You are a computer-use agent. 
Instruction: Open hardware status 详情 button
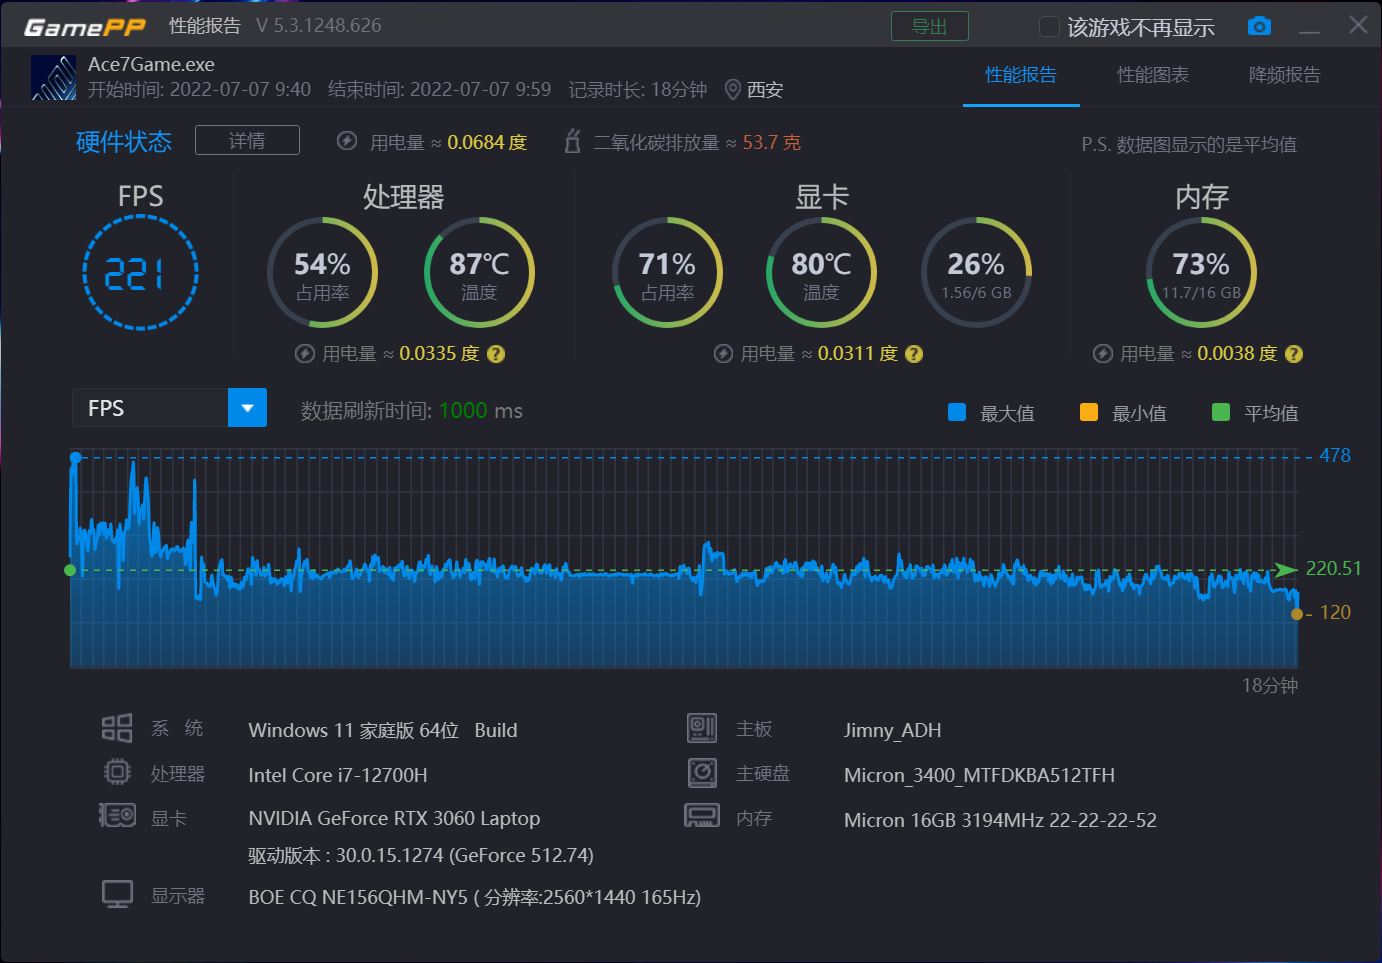247,140
